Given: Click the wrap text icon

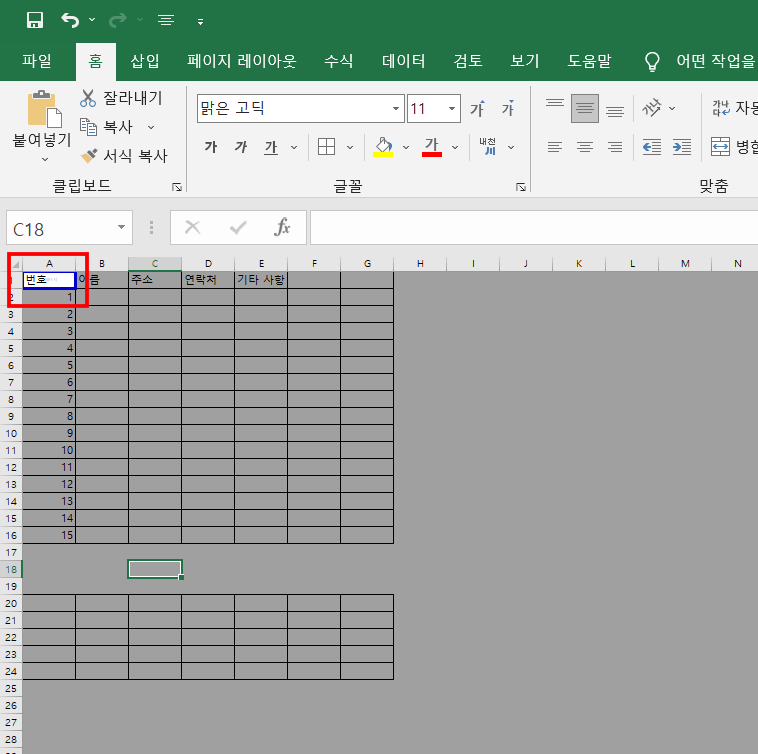Looking at the screenshot, I should [x=721, y=108].
